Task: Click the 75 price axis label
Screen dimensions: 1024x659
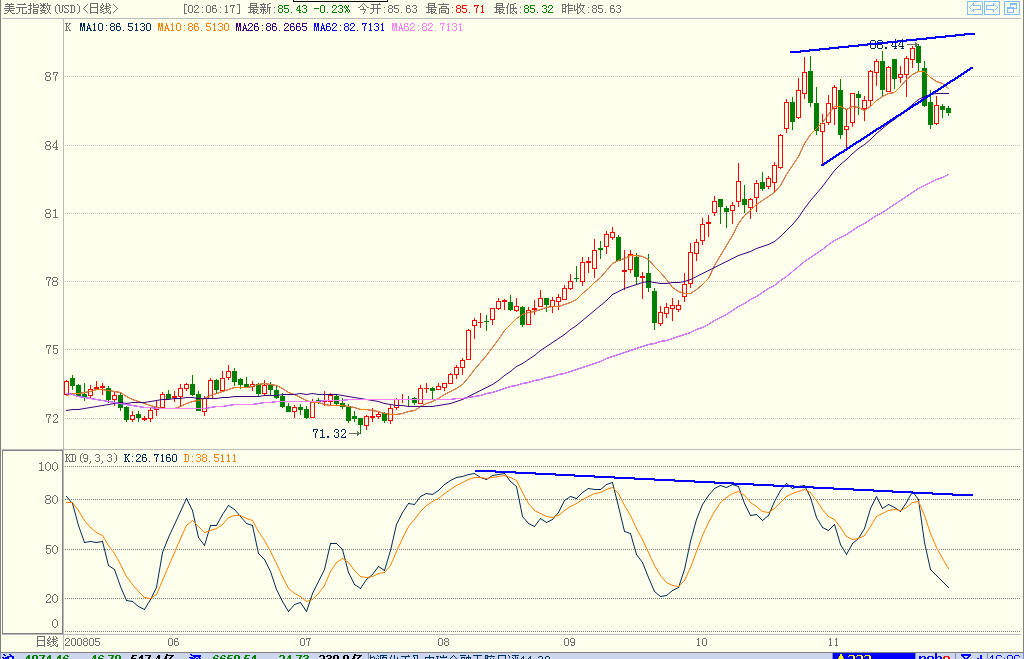Action: 51,350
